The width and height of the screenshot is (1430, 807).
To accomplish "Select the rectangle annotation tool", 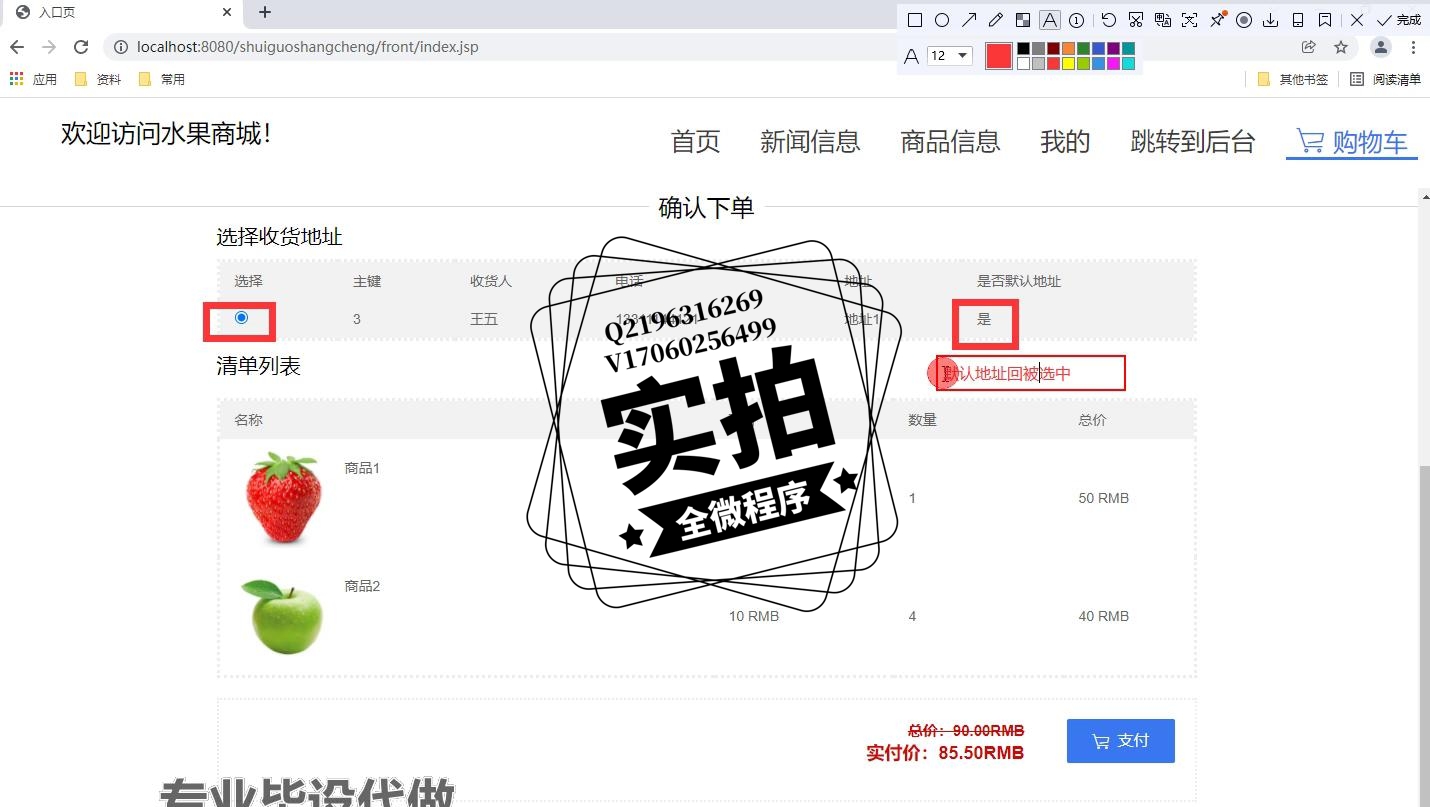I will click(x=914, y=20).
